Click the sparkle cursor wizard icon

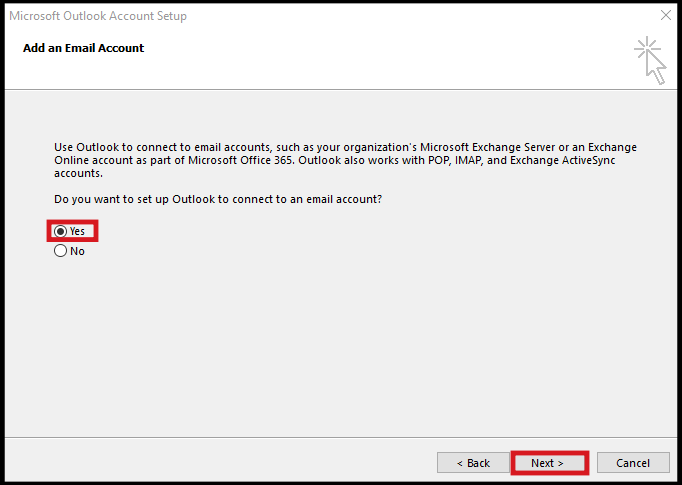(650, 60)
